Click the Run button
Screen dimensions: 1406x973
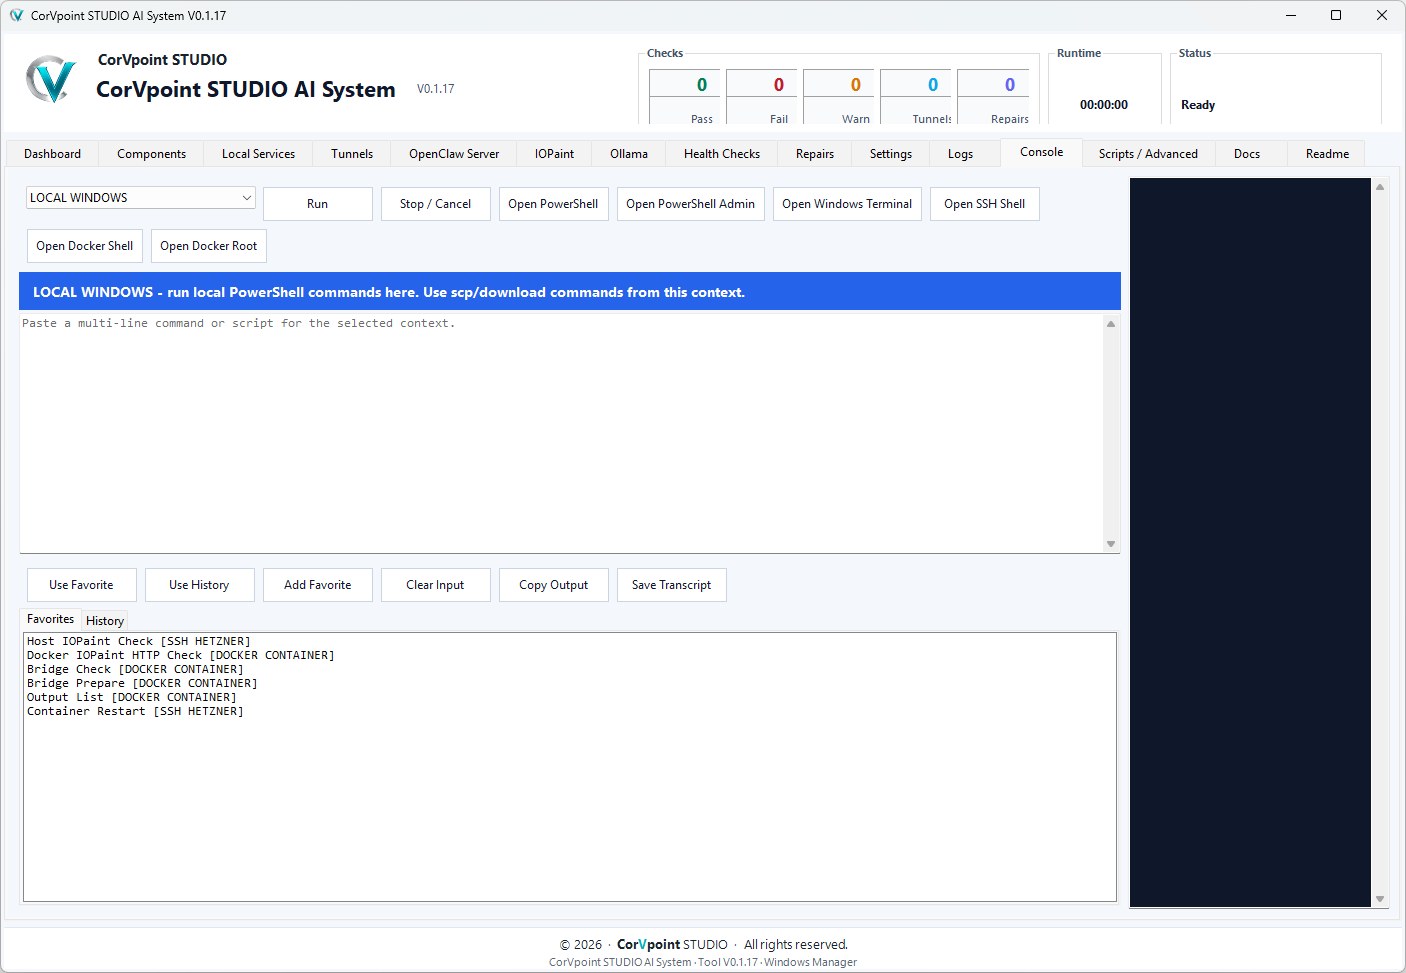(x=318, y=204)
